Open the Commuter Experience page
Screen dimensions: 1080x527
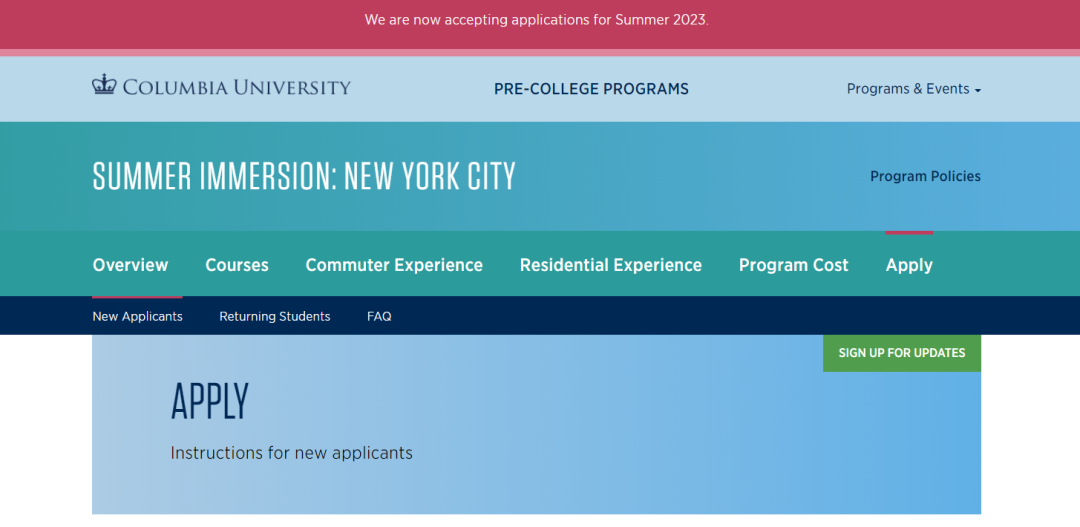(394, 265)
